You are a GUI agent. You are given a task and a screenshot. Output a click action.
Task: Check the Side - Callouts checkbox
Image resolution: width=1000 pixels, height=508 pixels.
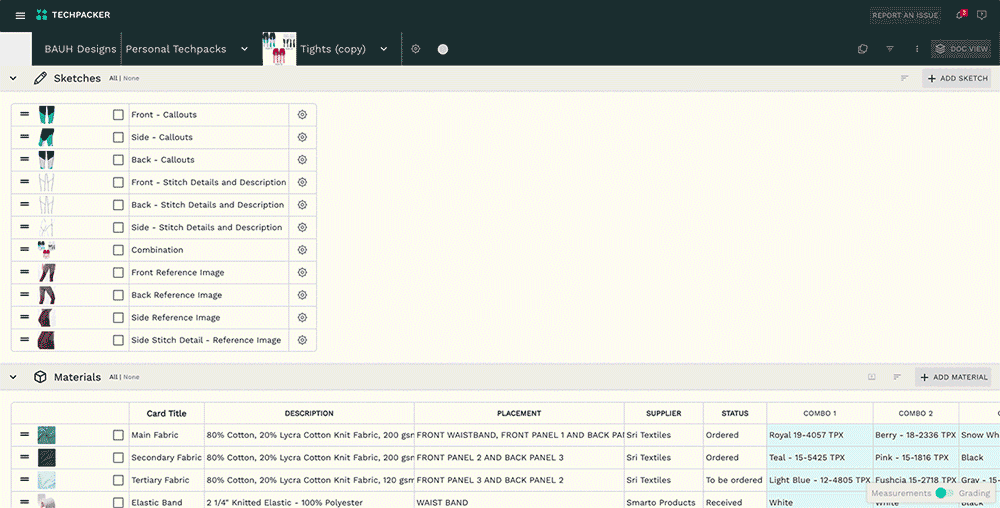coord(118,137)
